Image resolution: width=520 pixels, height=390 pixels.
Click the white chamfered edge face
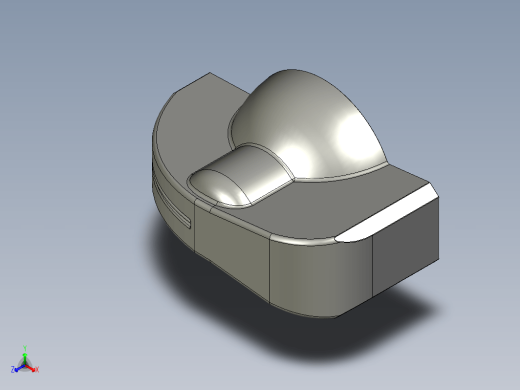[x=388, y=213]
